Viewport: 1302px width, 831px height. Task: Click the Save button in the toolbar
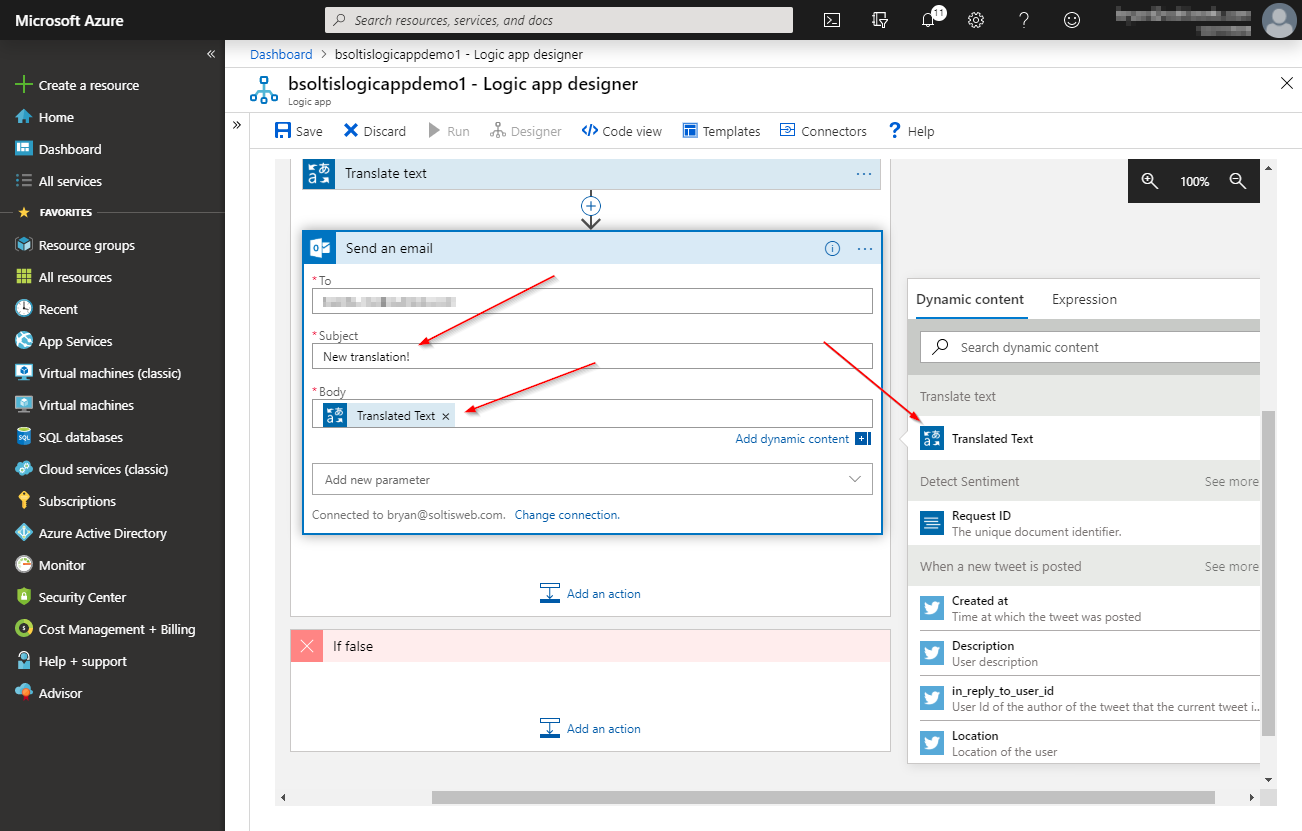pyautogui.click(x=298, y=131)
